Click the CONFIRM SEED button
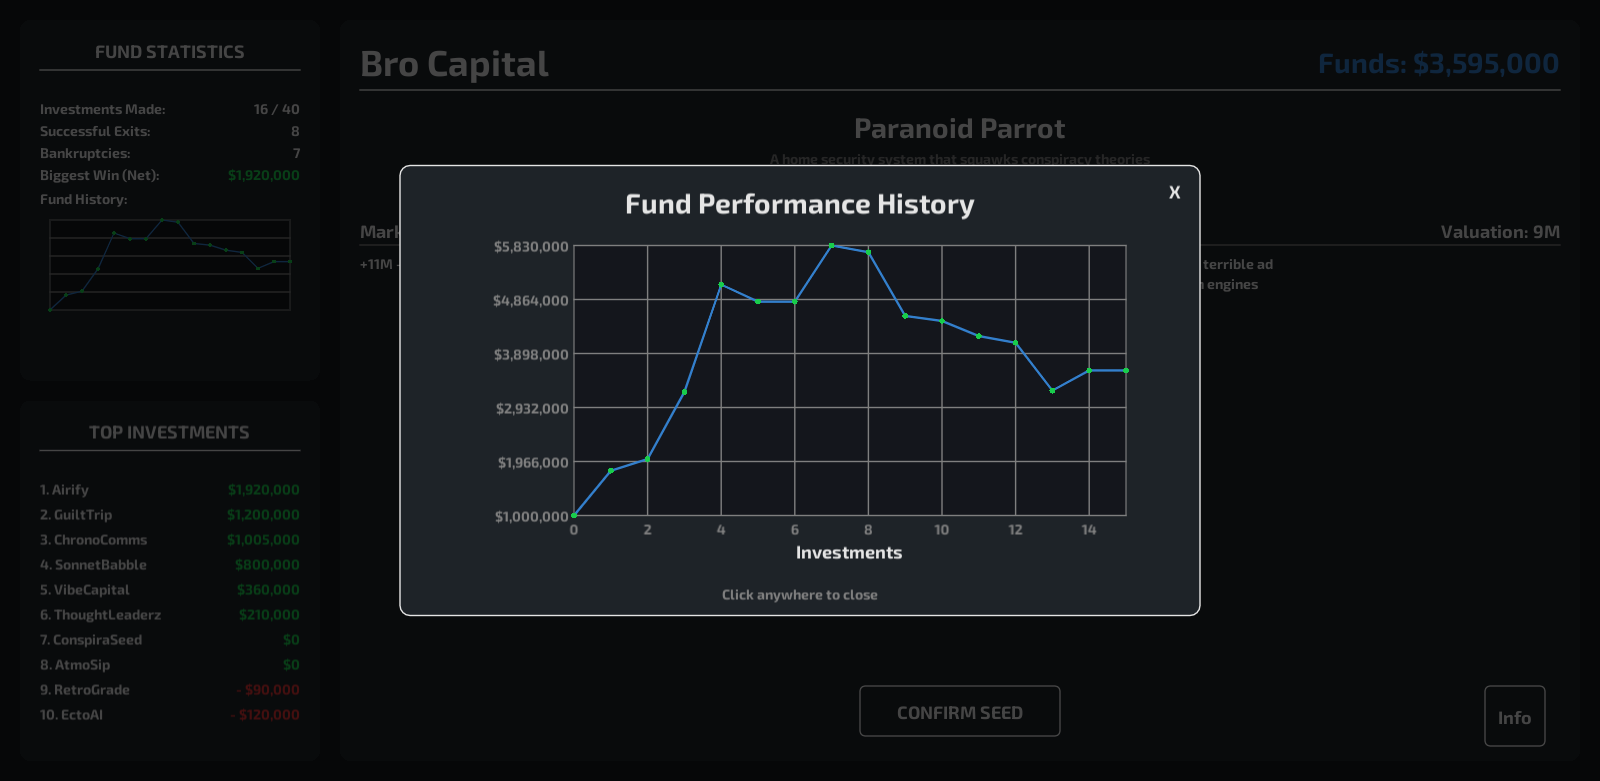Screen dimensions: 1600x781 959,712
